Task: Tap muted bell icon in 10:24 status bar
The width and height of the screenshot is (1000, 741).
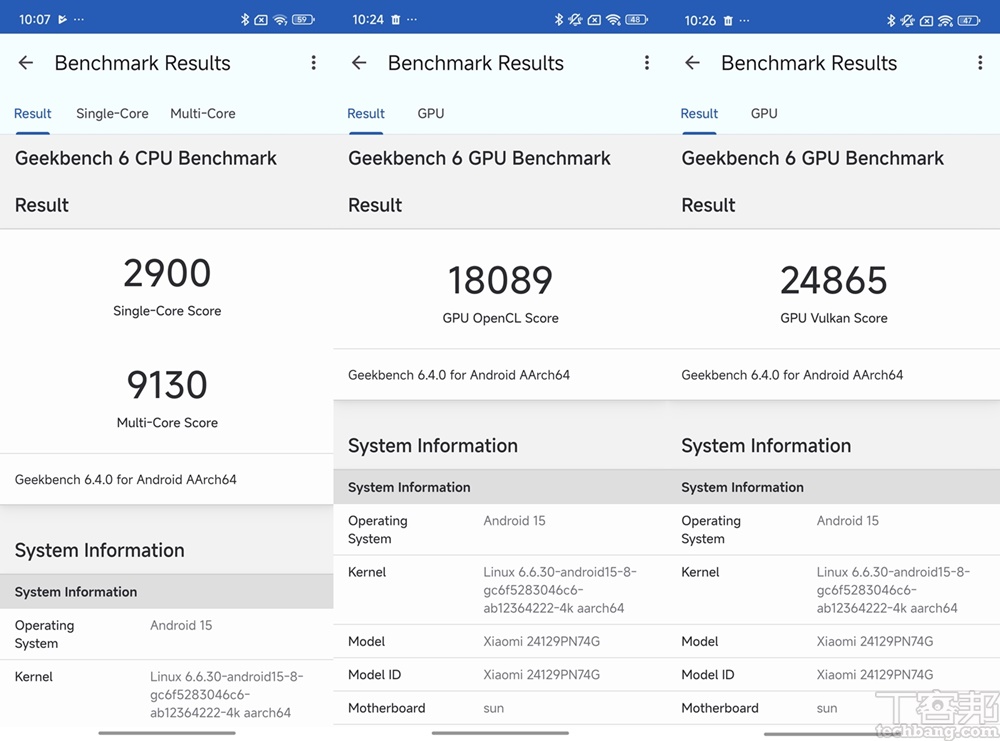Action: coord(575,20)
